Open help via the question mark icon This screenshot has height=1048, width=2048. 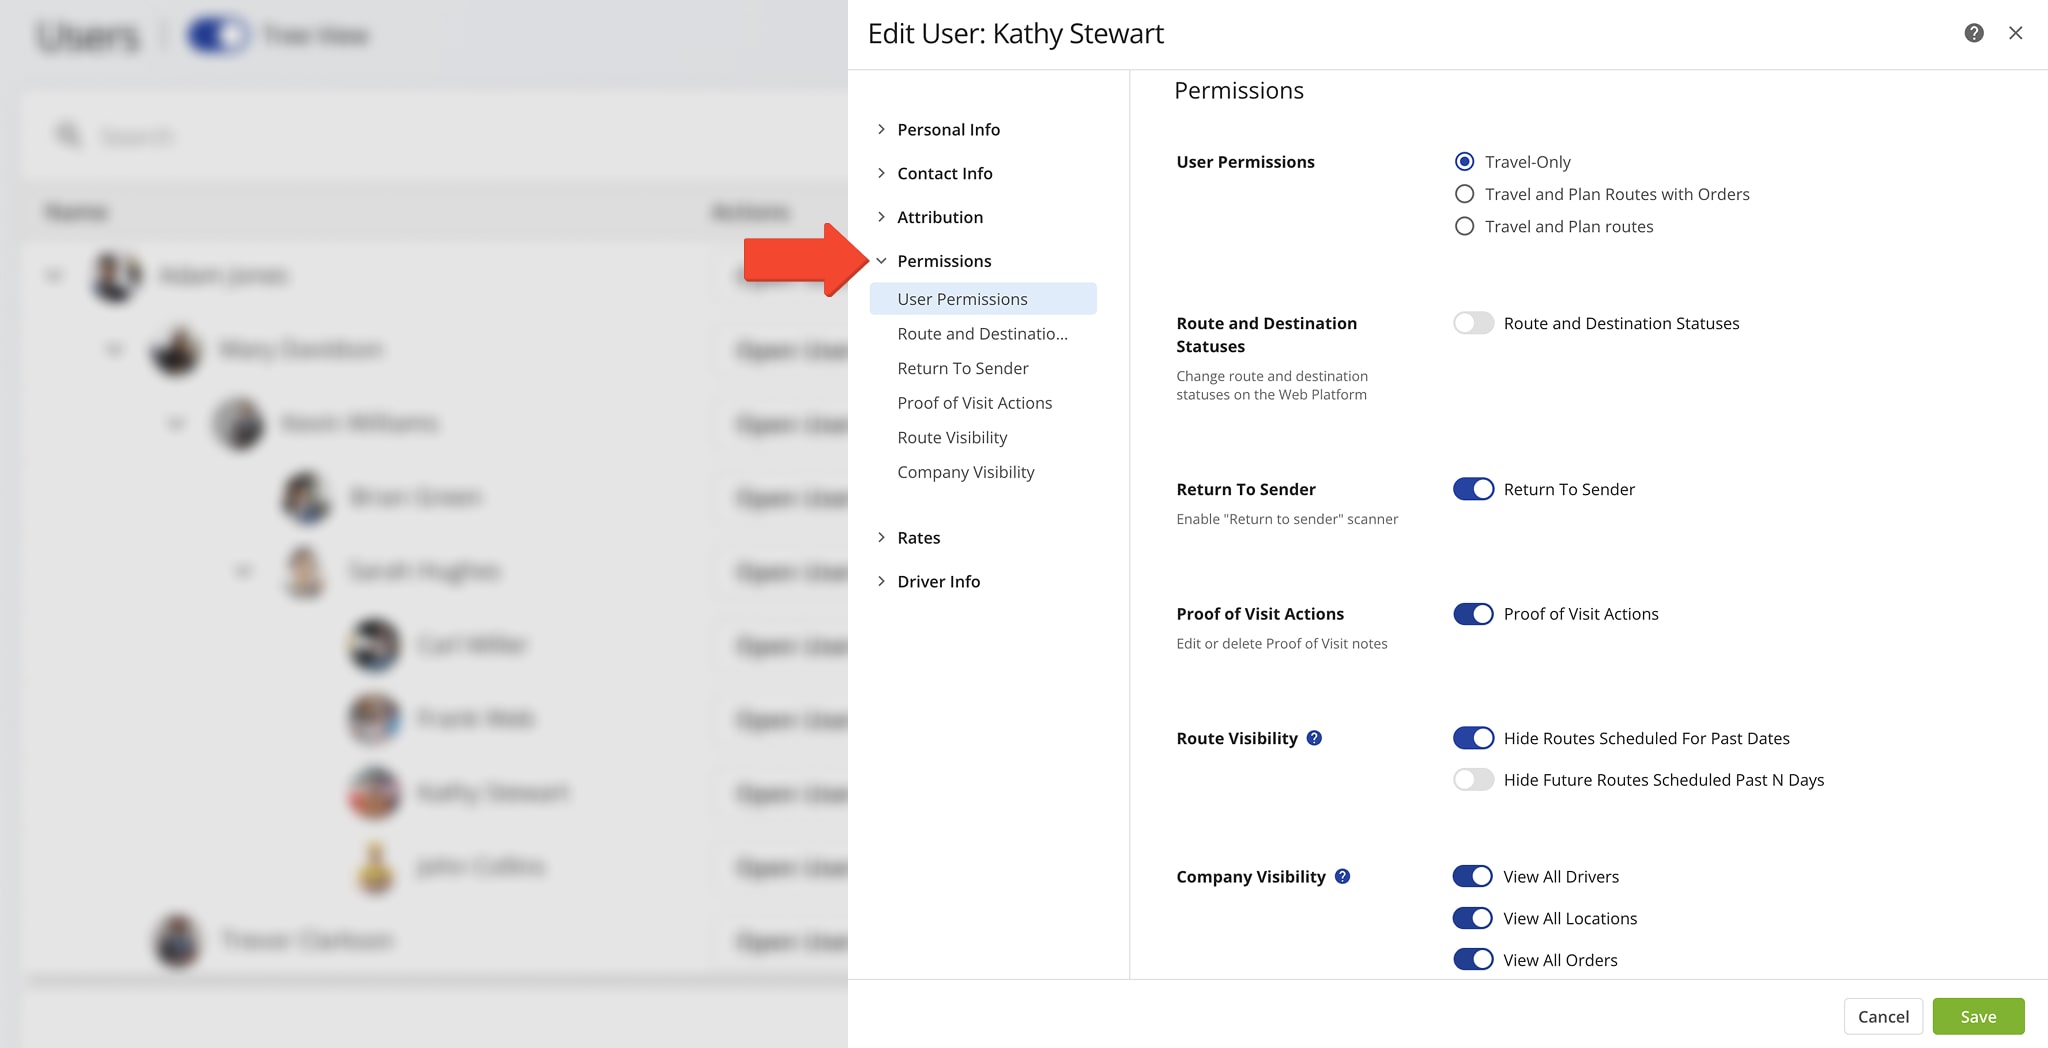[x=1973, y=33]
